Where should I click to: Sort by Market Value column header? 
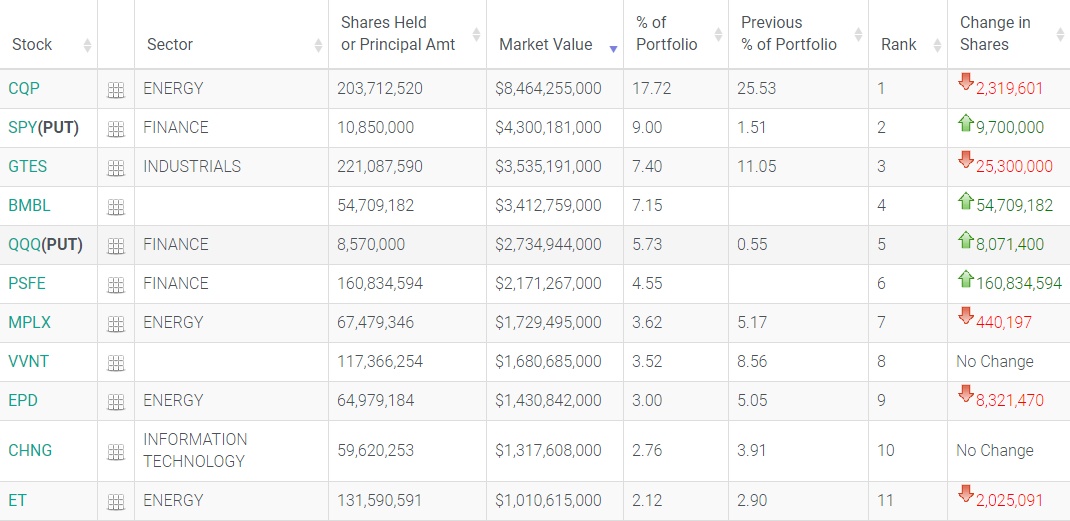point(546,44)
